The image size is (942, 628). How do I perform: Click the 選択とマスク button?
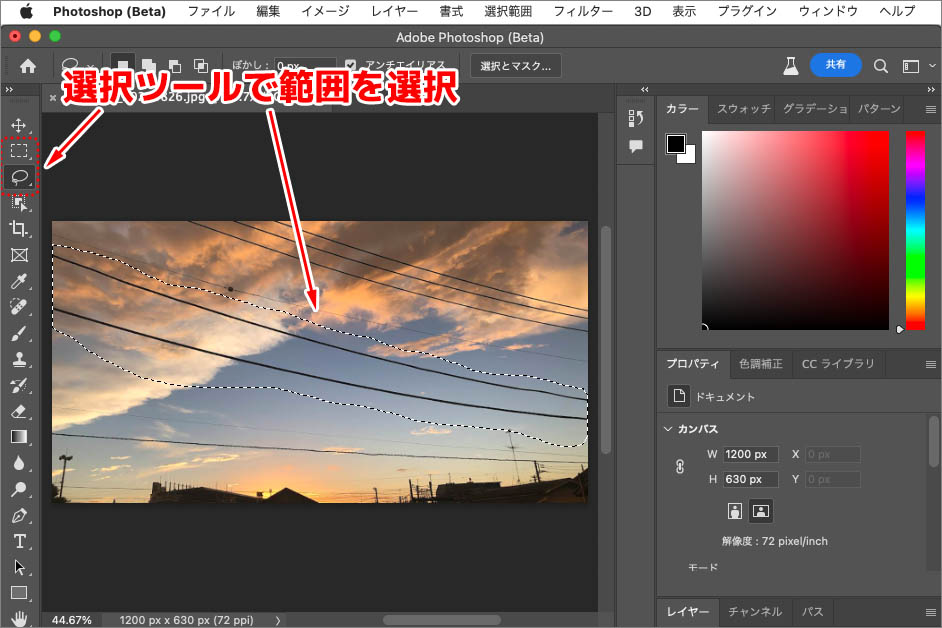click(x=516, y=66)
